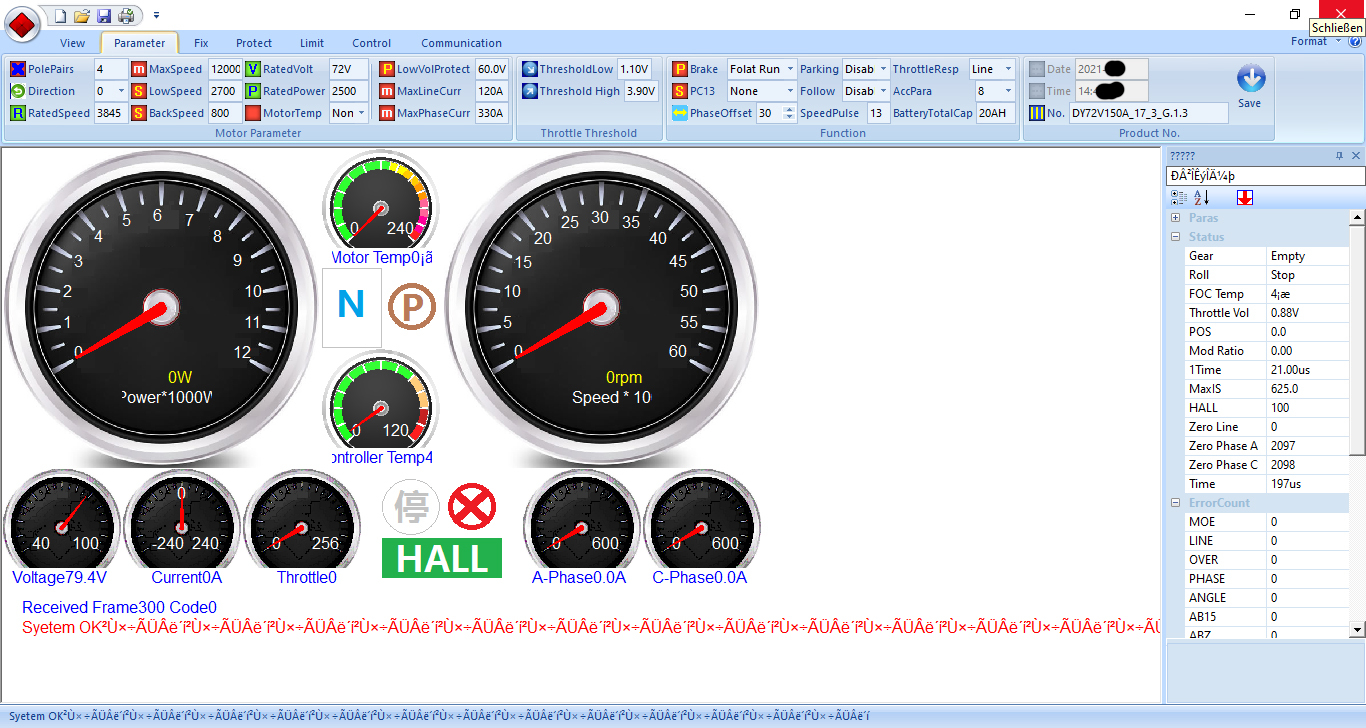The image size is (1366, 728).
Task: Click the PolePairs value field
Action: (x=110, y=69)
